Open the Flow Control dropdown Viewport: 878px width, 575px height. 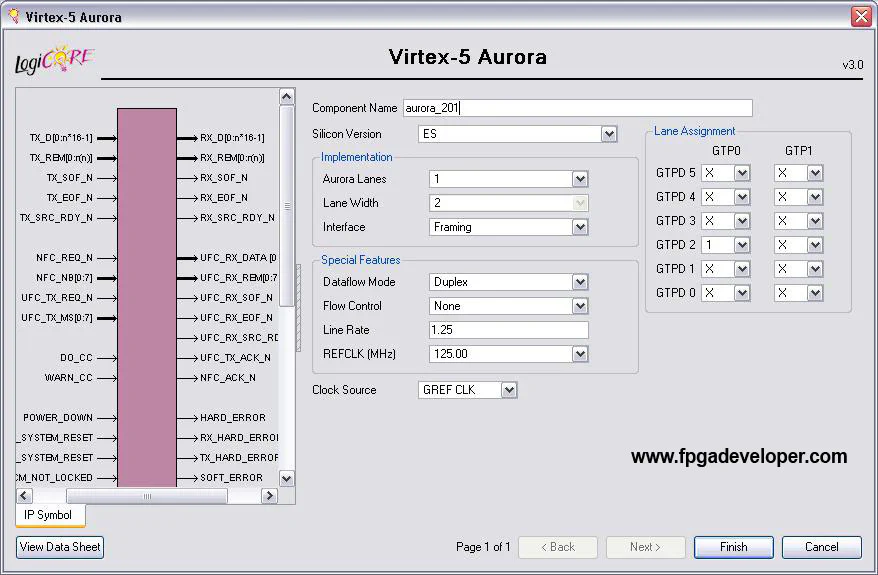580,306
